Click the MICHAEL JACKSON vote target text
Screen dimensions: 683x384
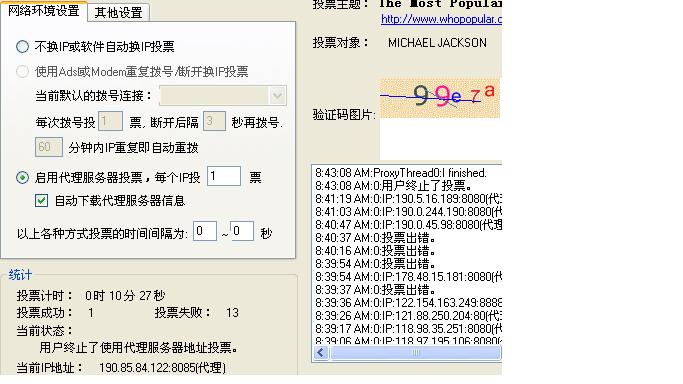[437, 43]
